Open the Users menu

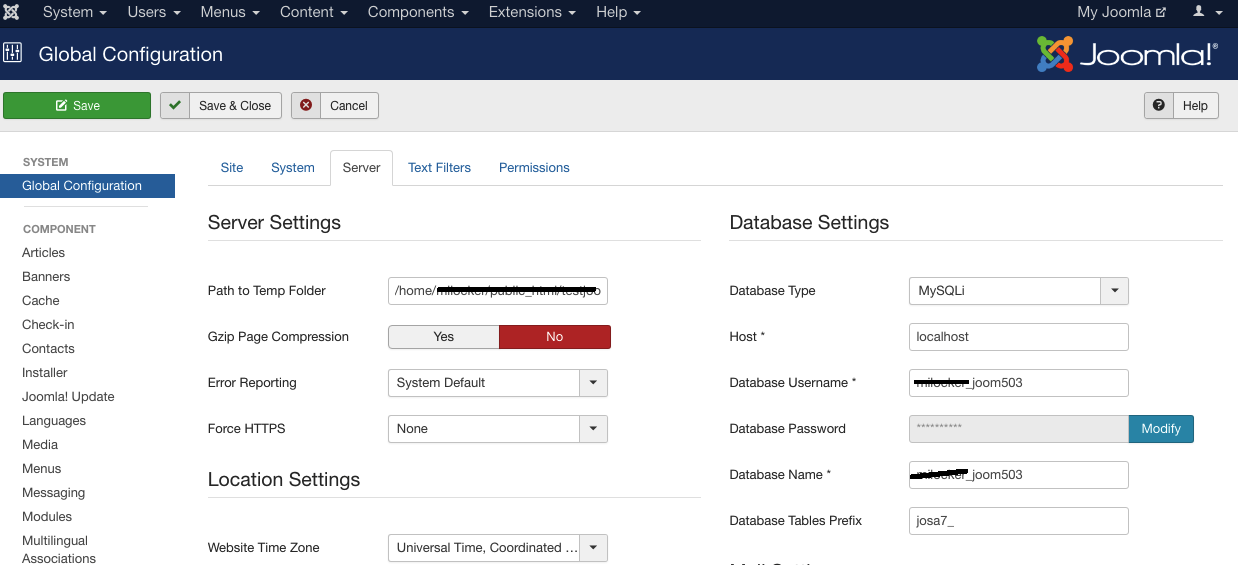point(154,12)
